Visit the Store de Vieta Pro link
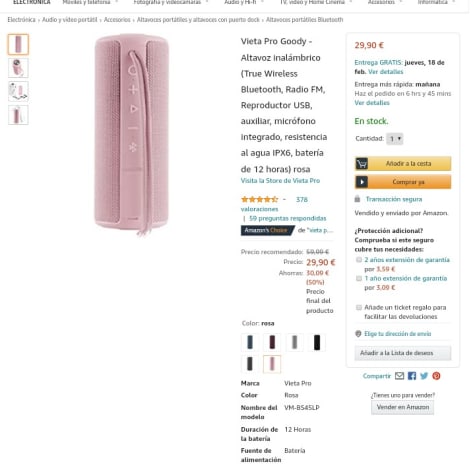 tap(280, 181)
